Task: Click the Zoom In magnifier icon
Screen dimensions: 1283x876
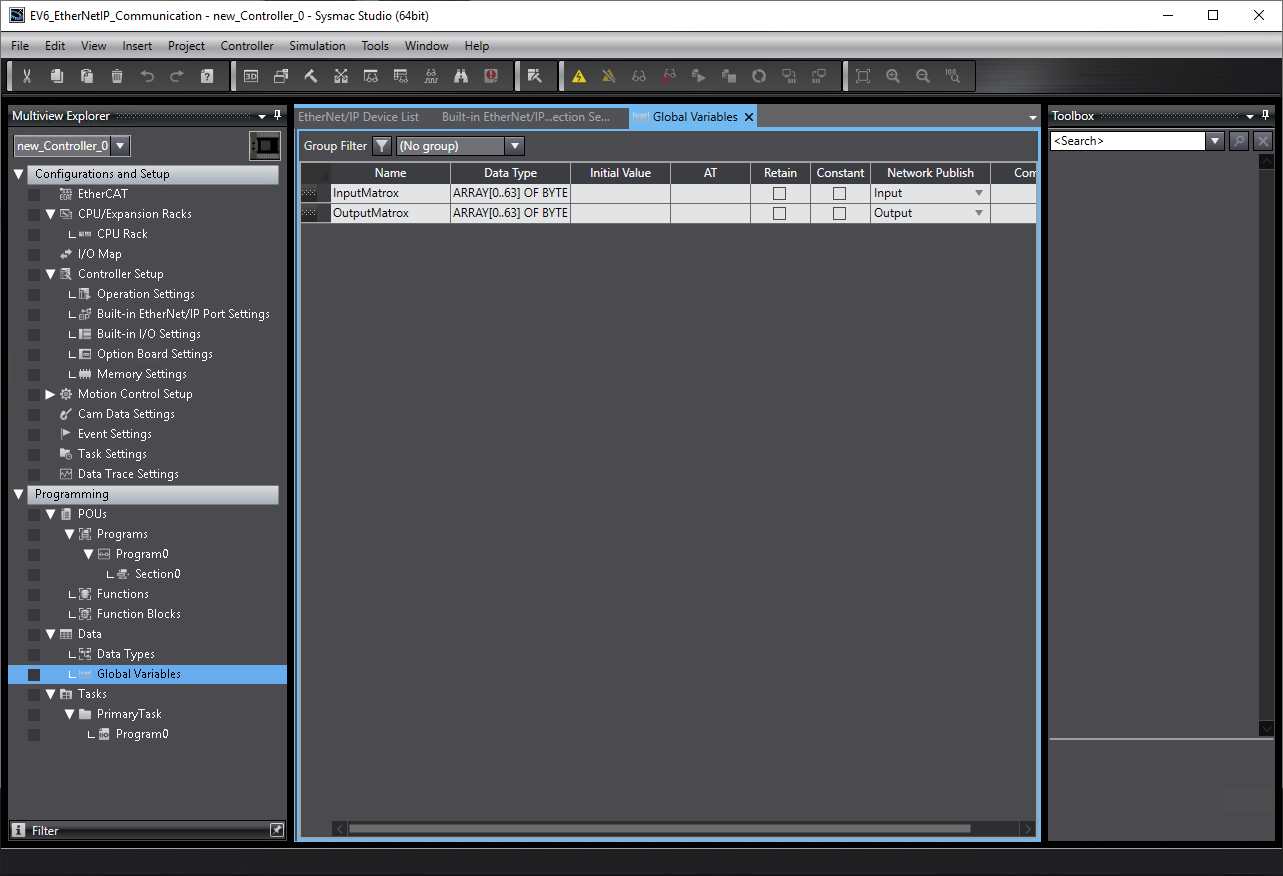Action: [x=893, y=76]
